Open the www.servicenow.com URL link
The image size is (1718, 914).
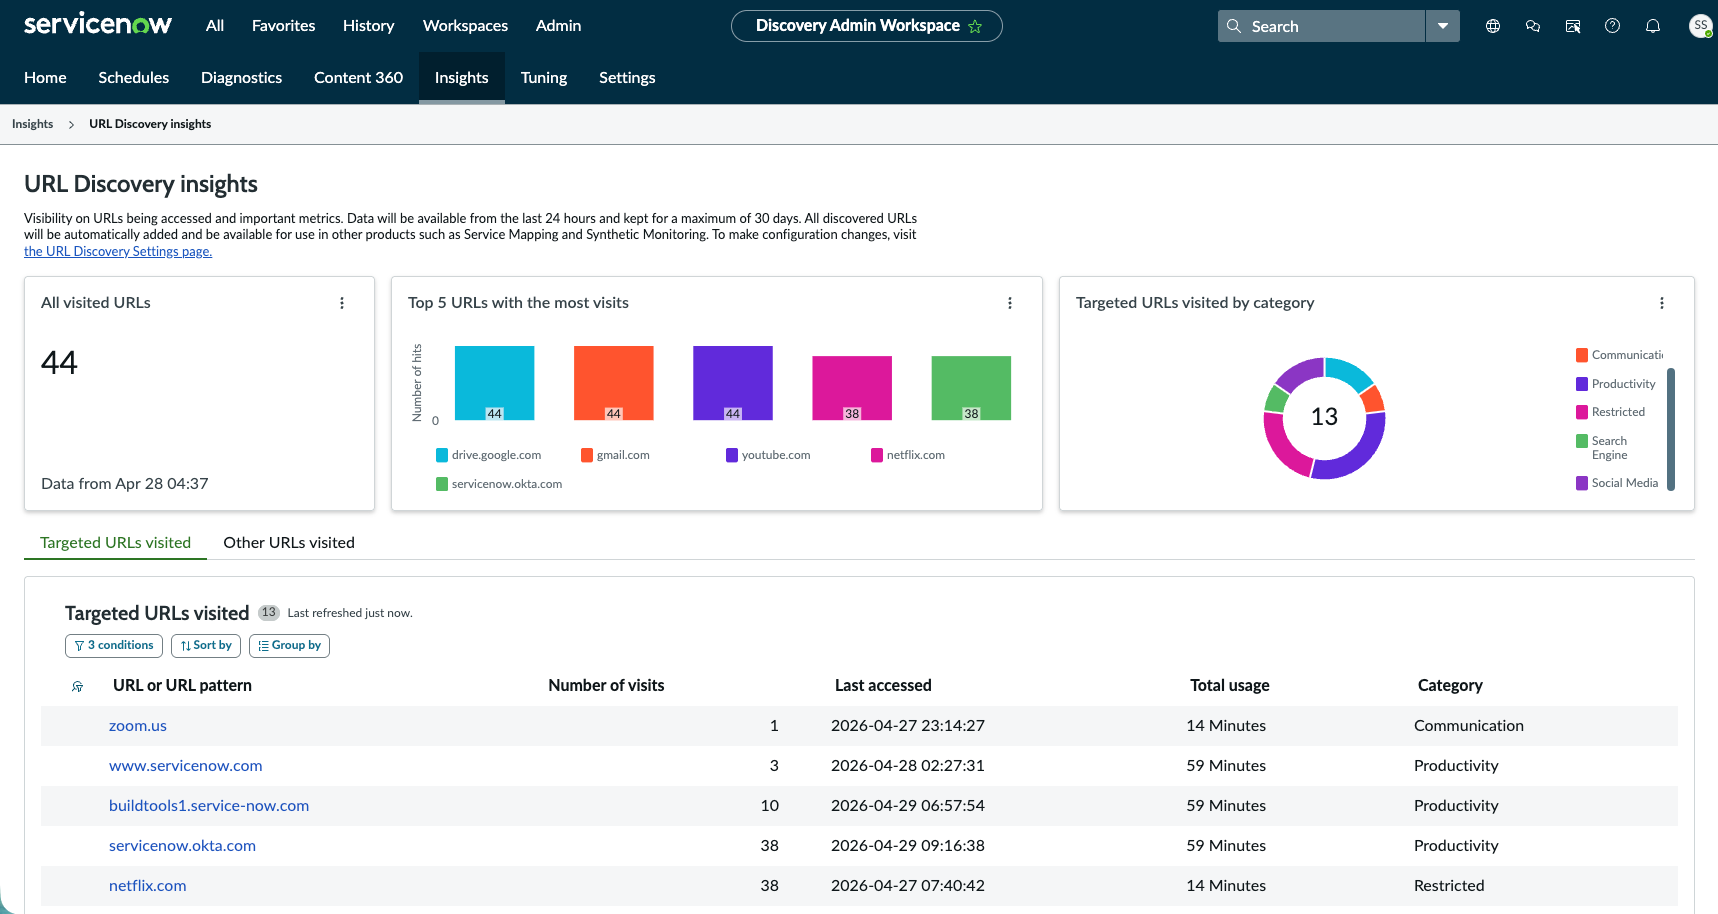coord(186,766)
